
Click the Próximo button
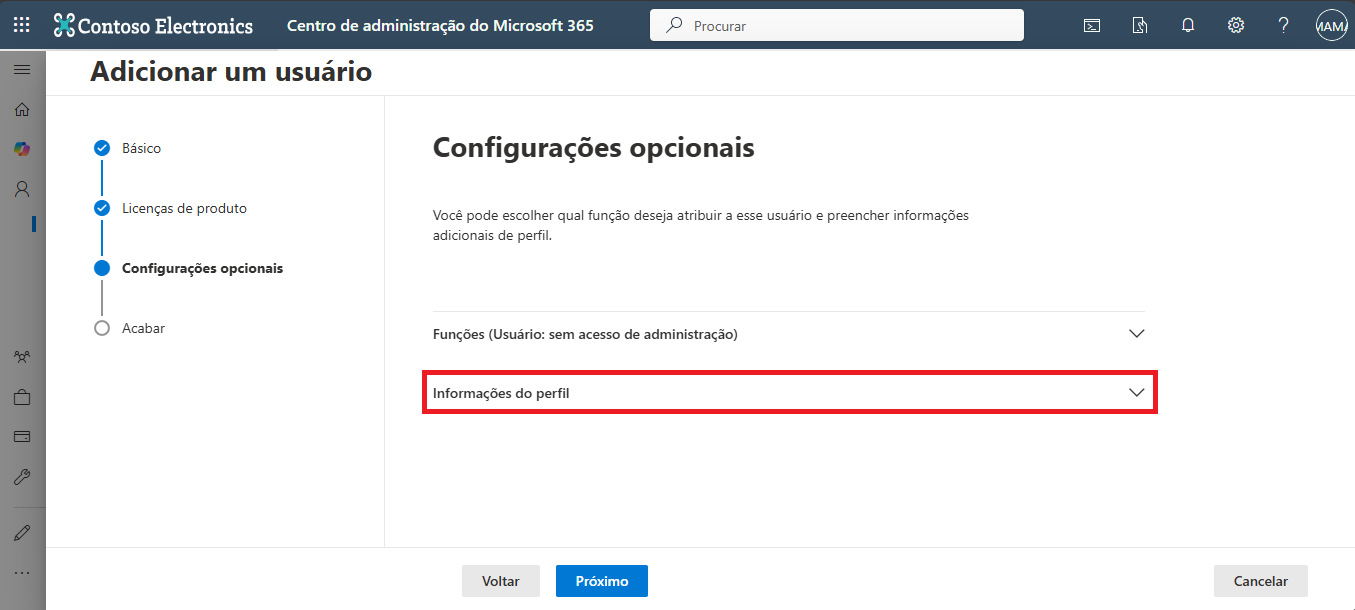coord(601,581)
